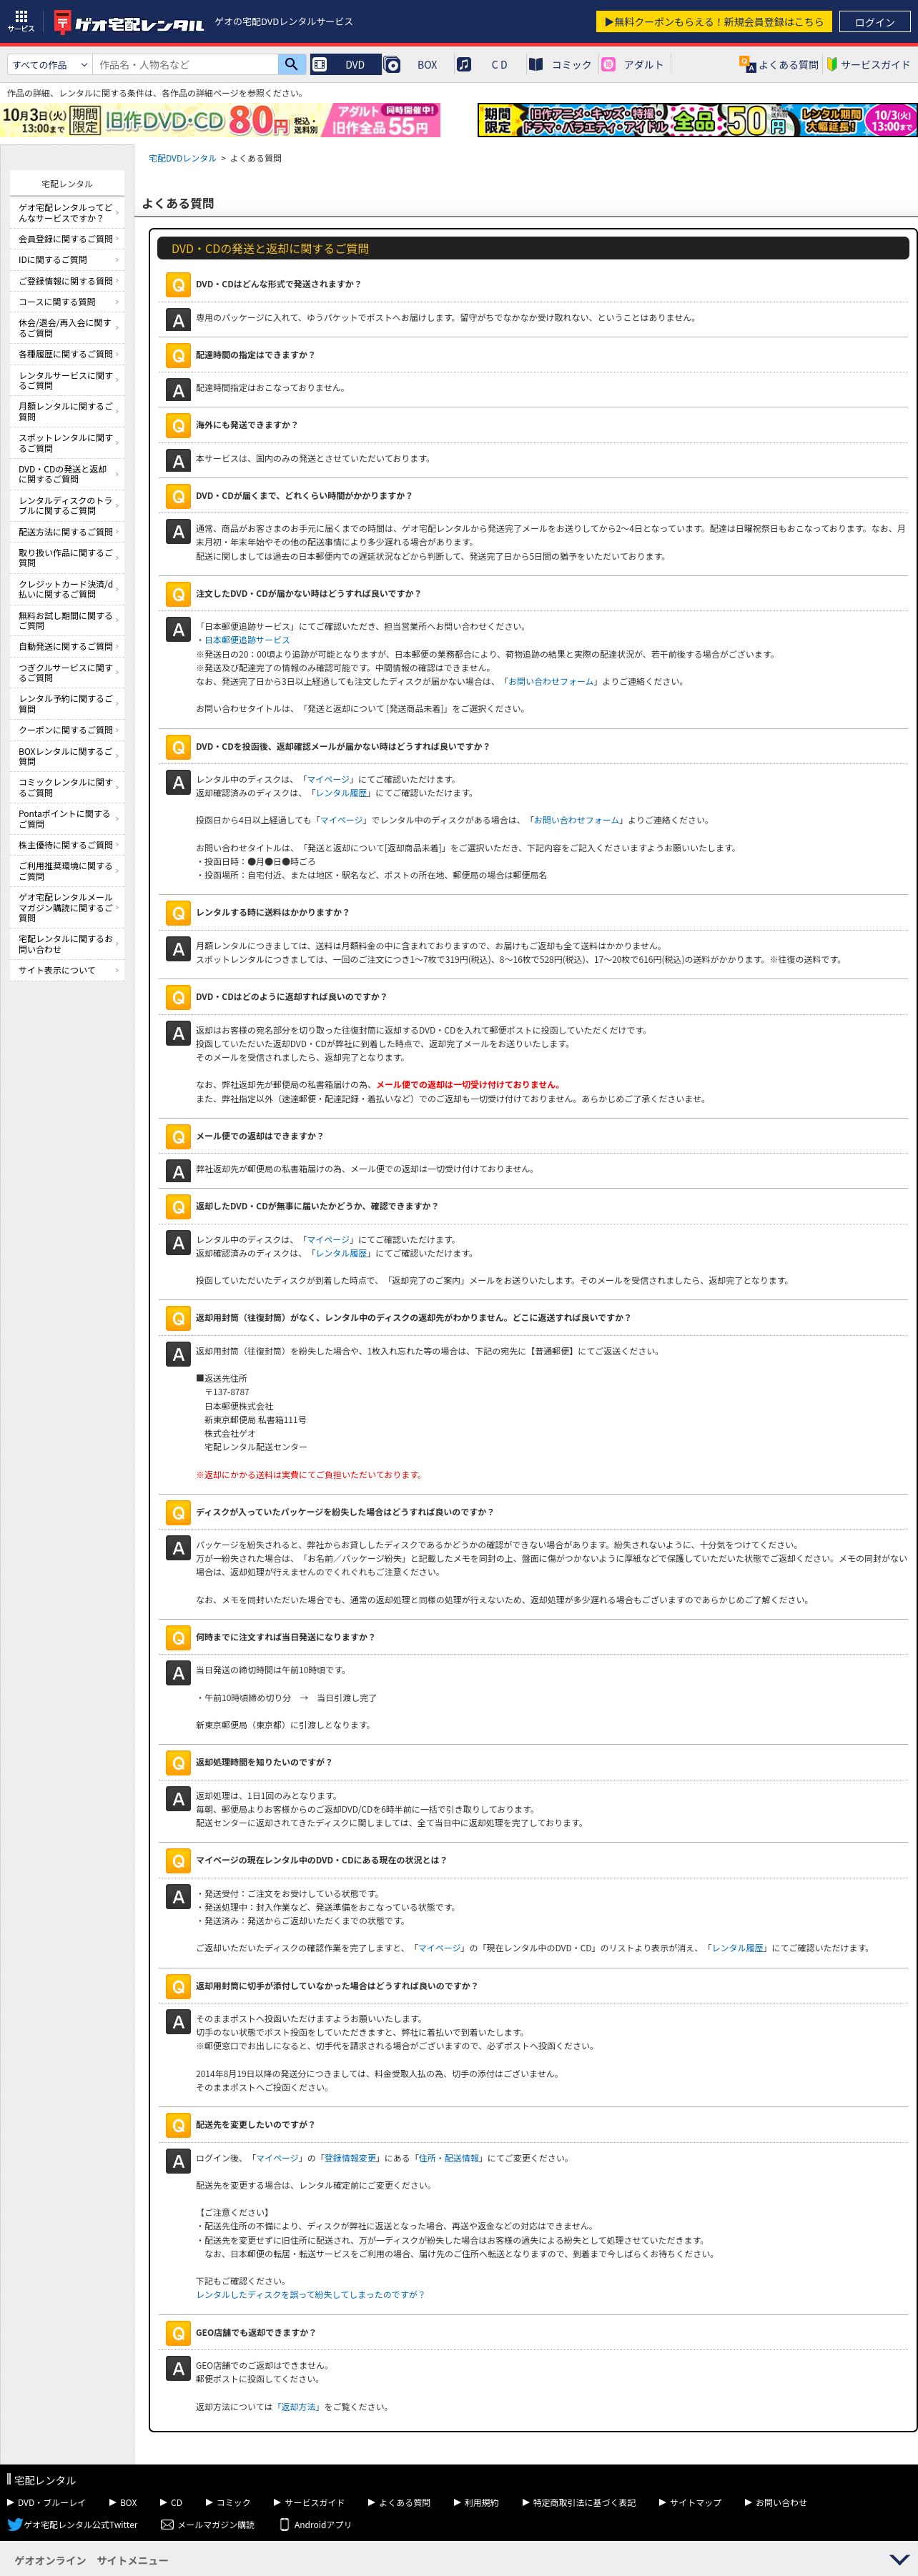This screenshot has height=2576, width=918.
Task: Click the よくある質問 Q&A icon
Action: point(747,64)
